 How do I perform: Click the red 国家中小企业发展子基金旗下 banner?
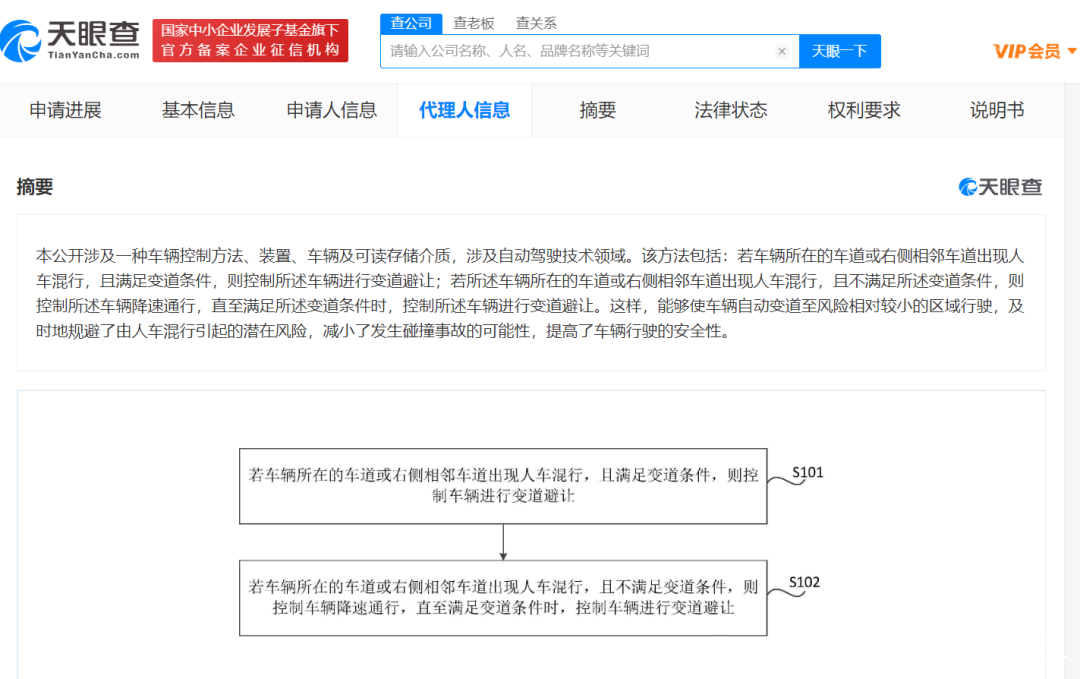tap(250, 41)
